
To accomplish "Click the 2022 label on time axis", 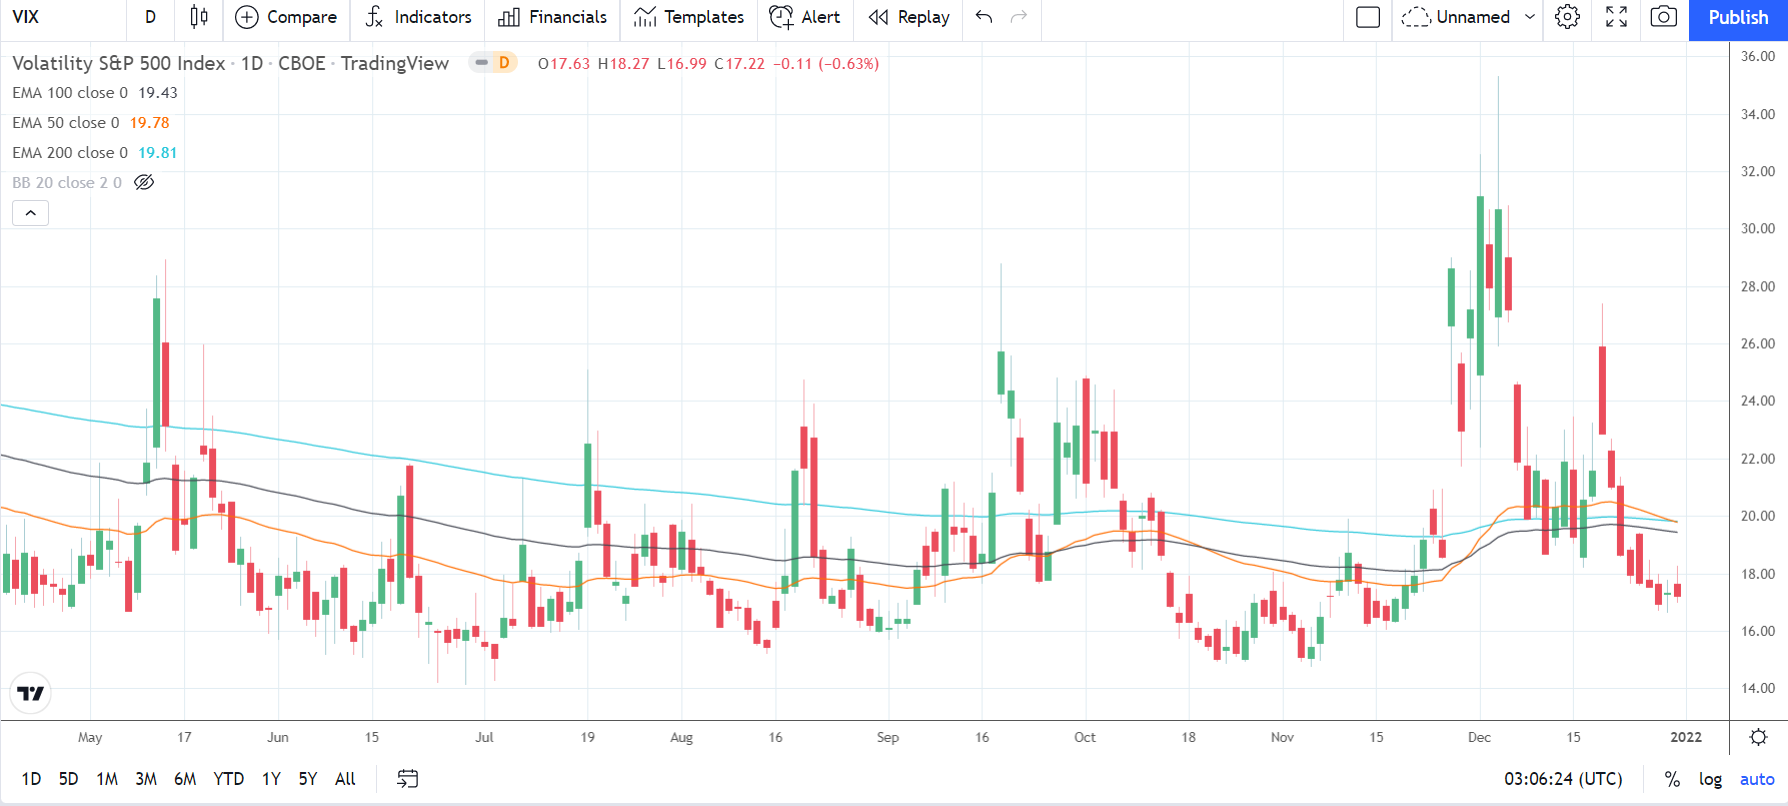I will click(1686, 737).
